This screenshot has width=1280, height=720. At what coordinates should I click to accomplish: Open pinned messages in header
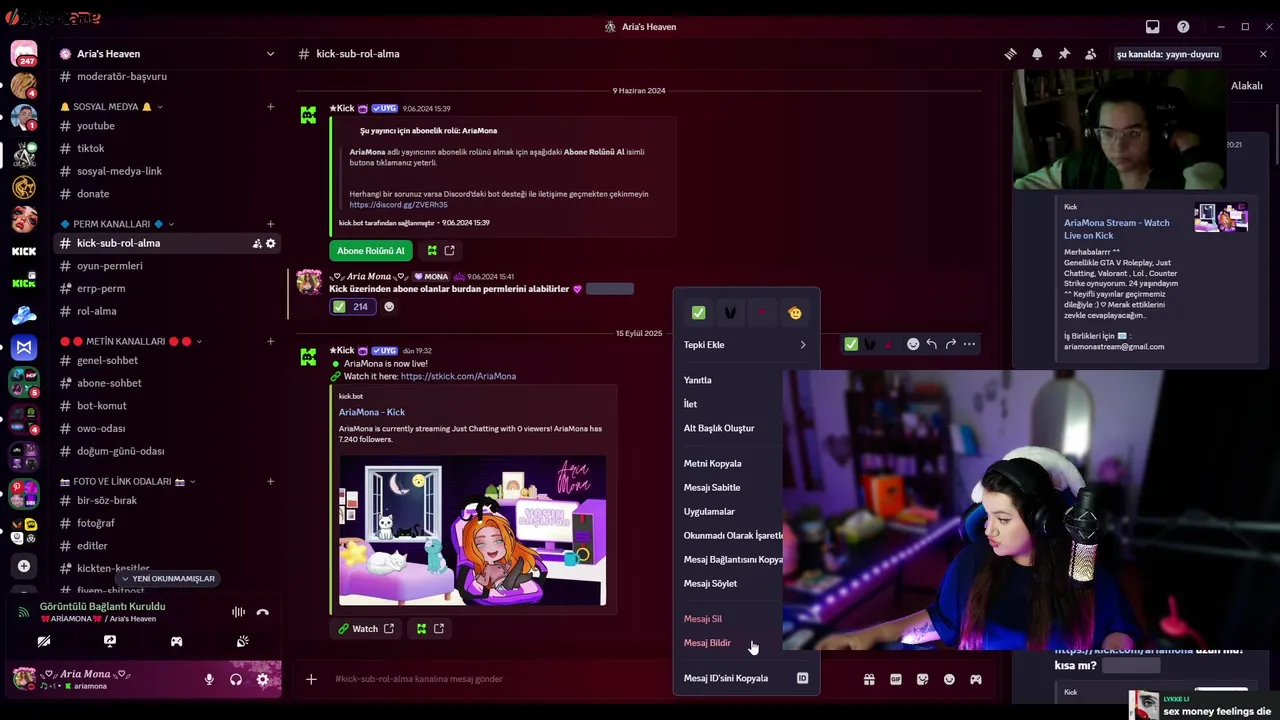tap(1064, 54)
